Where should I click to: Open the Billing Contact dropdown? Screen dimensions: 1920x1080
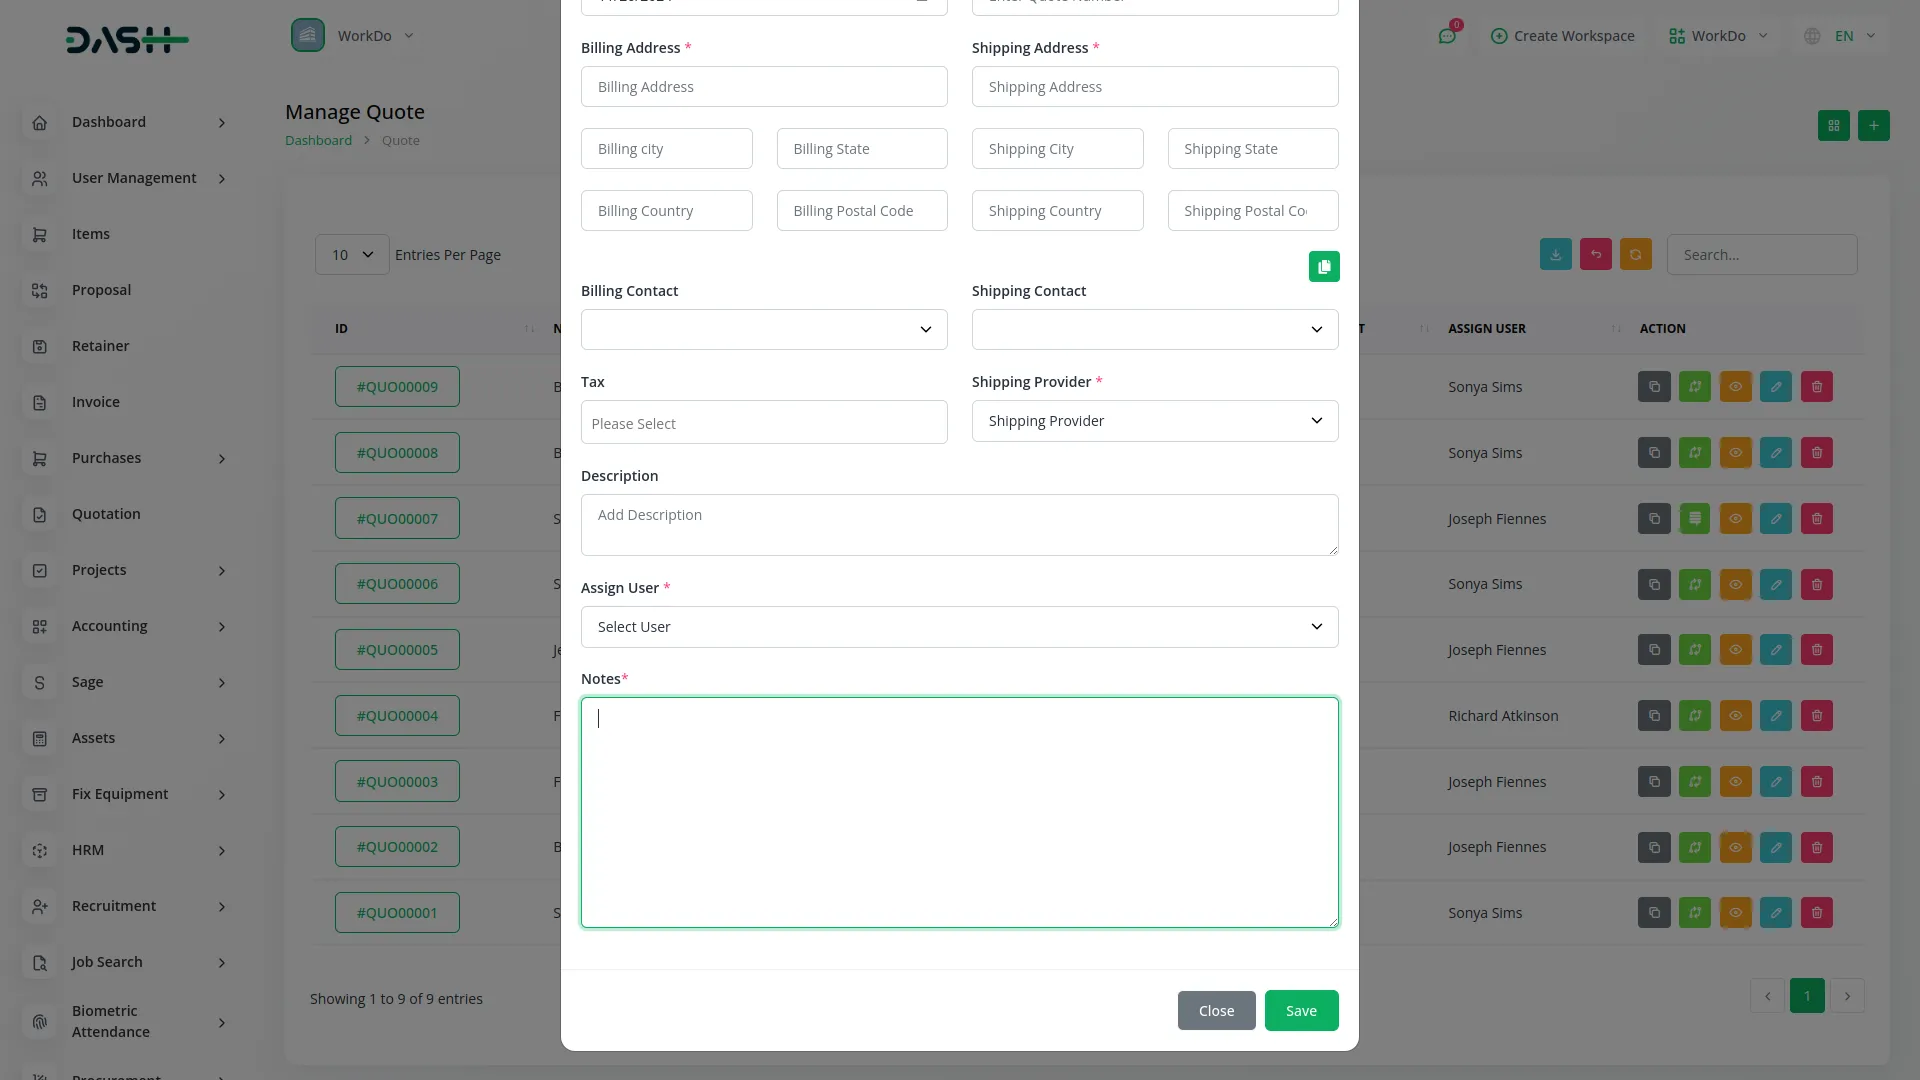pyautogui.click(x=764, y=330)
